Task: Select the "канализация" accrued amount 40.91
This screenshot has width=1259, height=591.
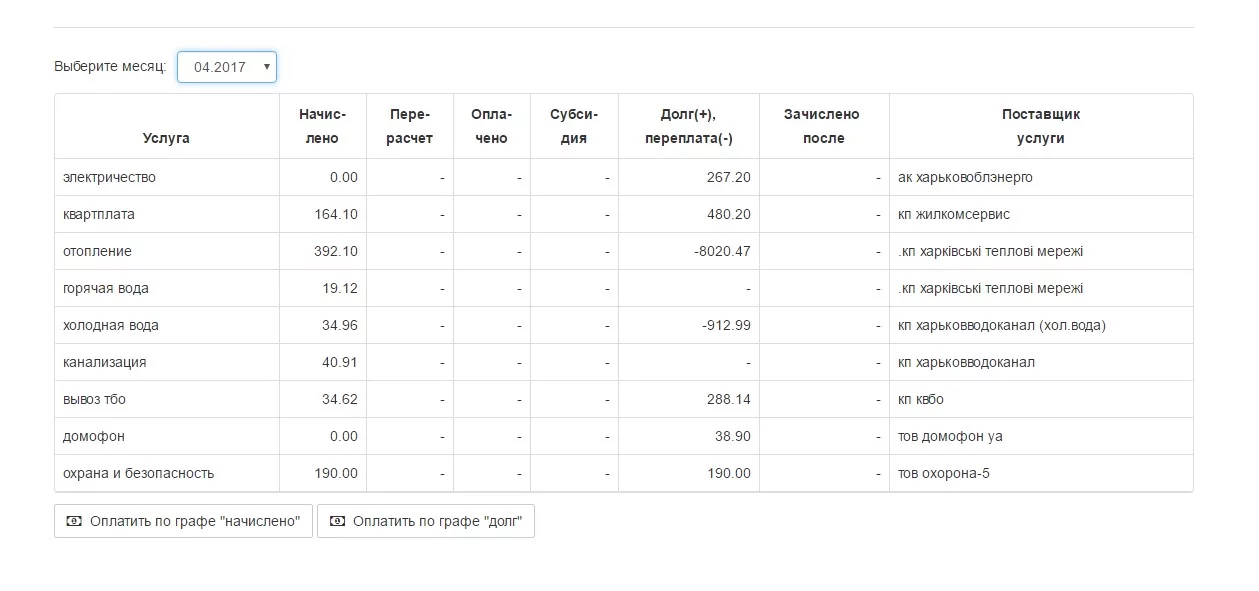Action: [340, 362]
